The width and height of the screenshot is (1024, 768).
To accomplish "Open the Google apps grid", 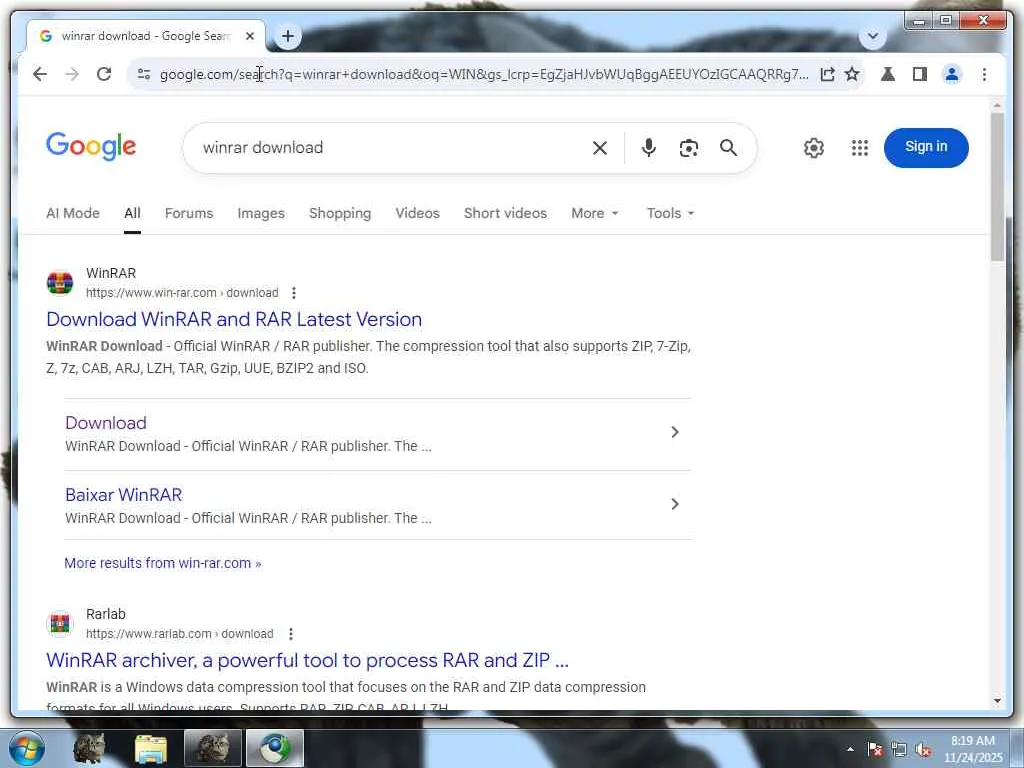I will tap(860, 148).
